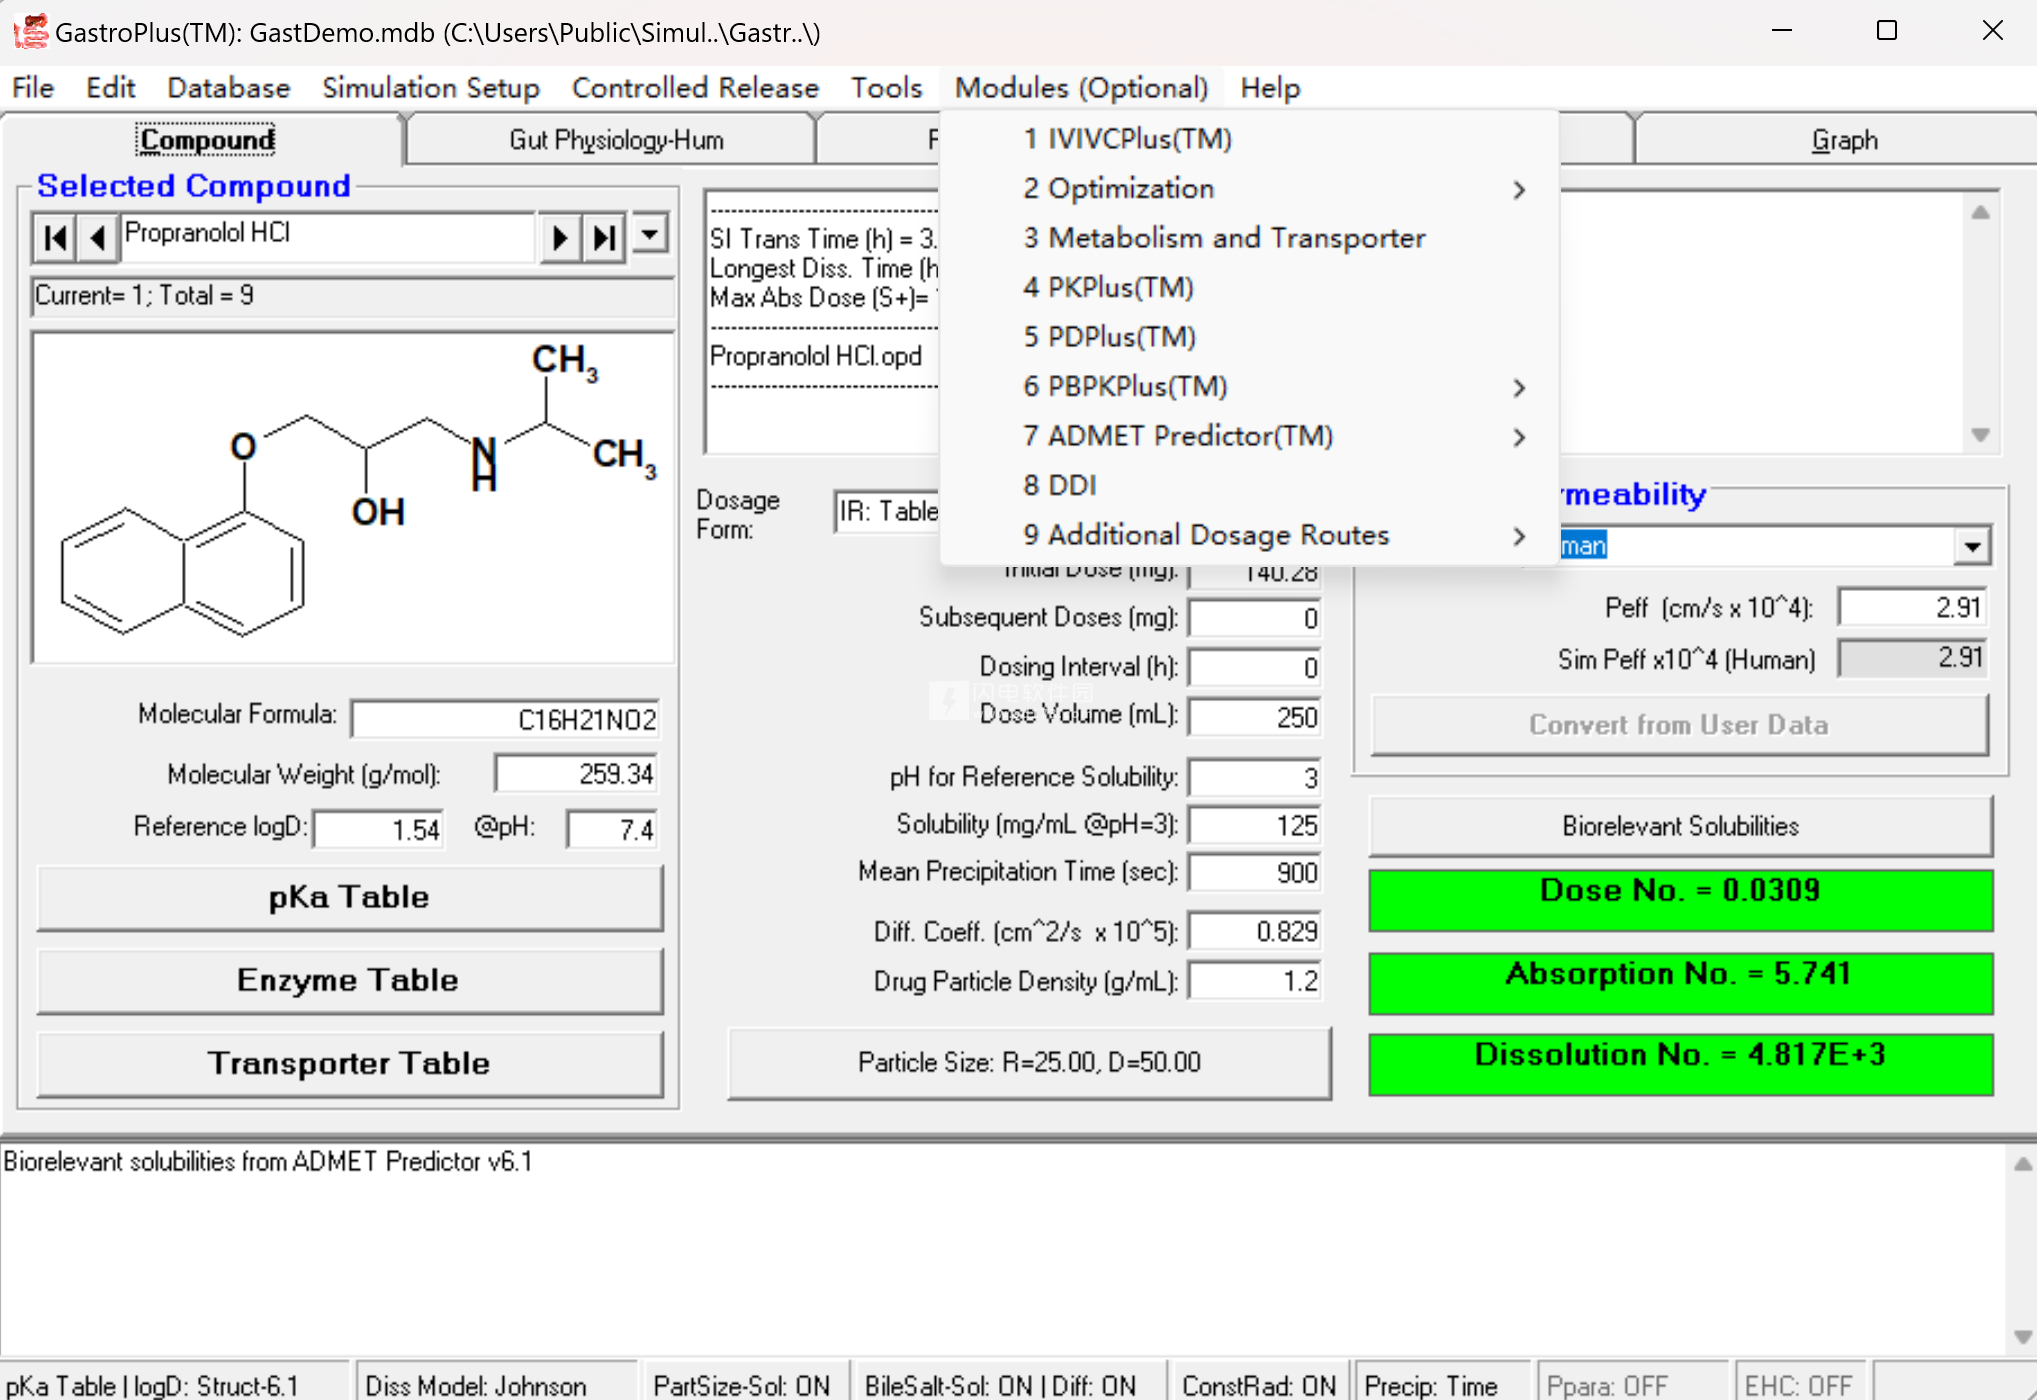Click the Mean Precipitation Time field

(1255, 872)
